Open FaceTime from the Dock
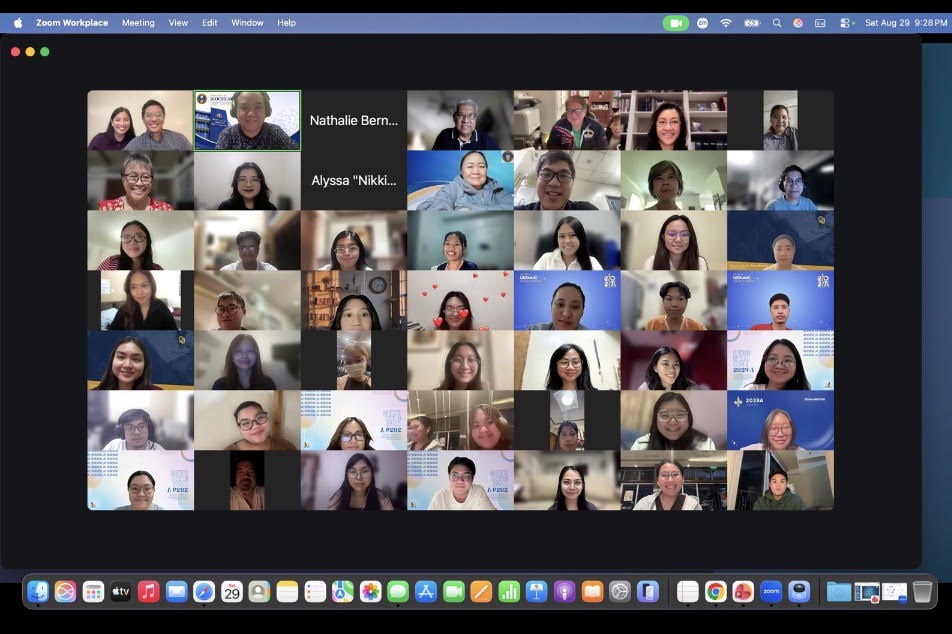Image resolution: width=952 pixels, height=634 pixels. coord(454,591)
